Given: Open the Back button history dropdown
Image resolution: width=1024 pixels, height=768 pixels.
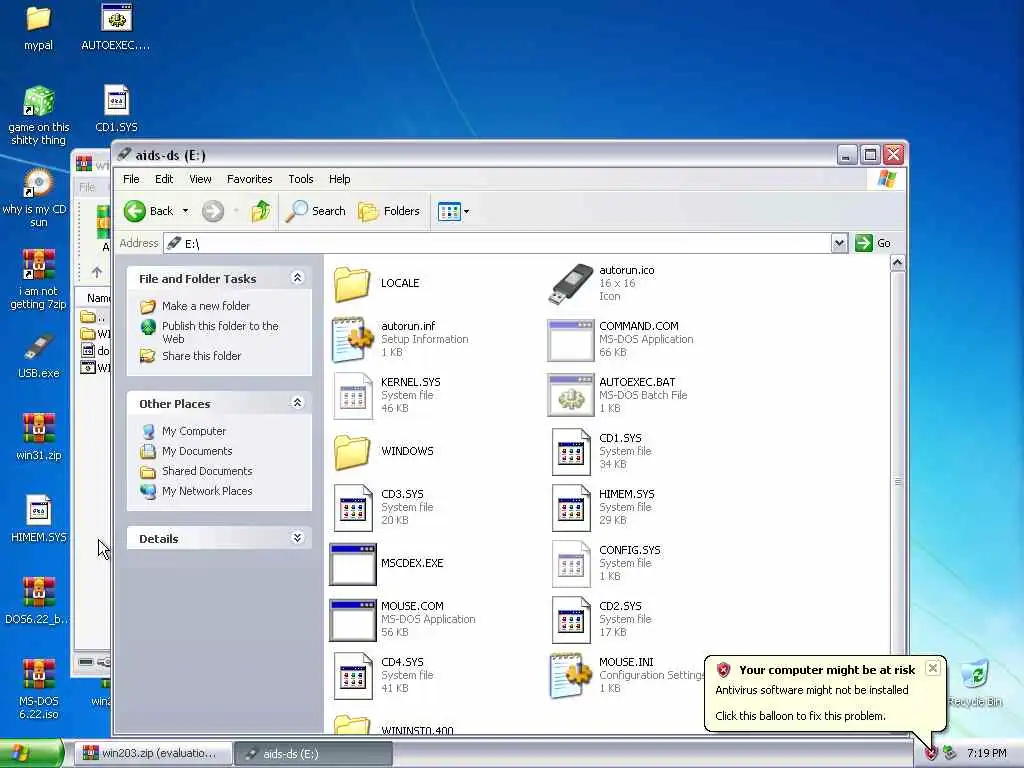Looking at the screenshot, I should tap(185, 211).
